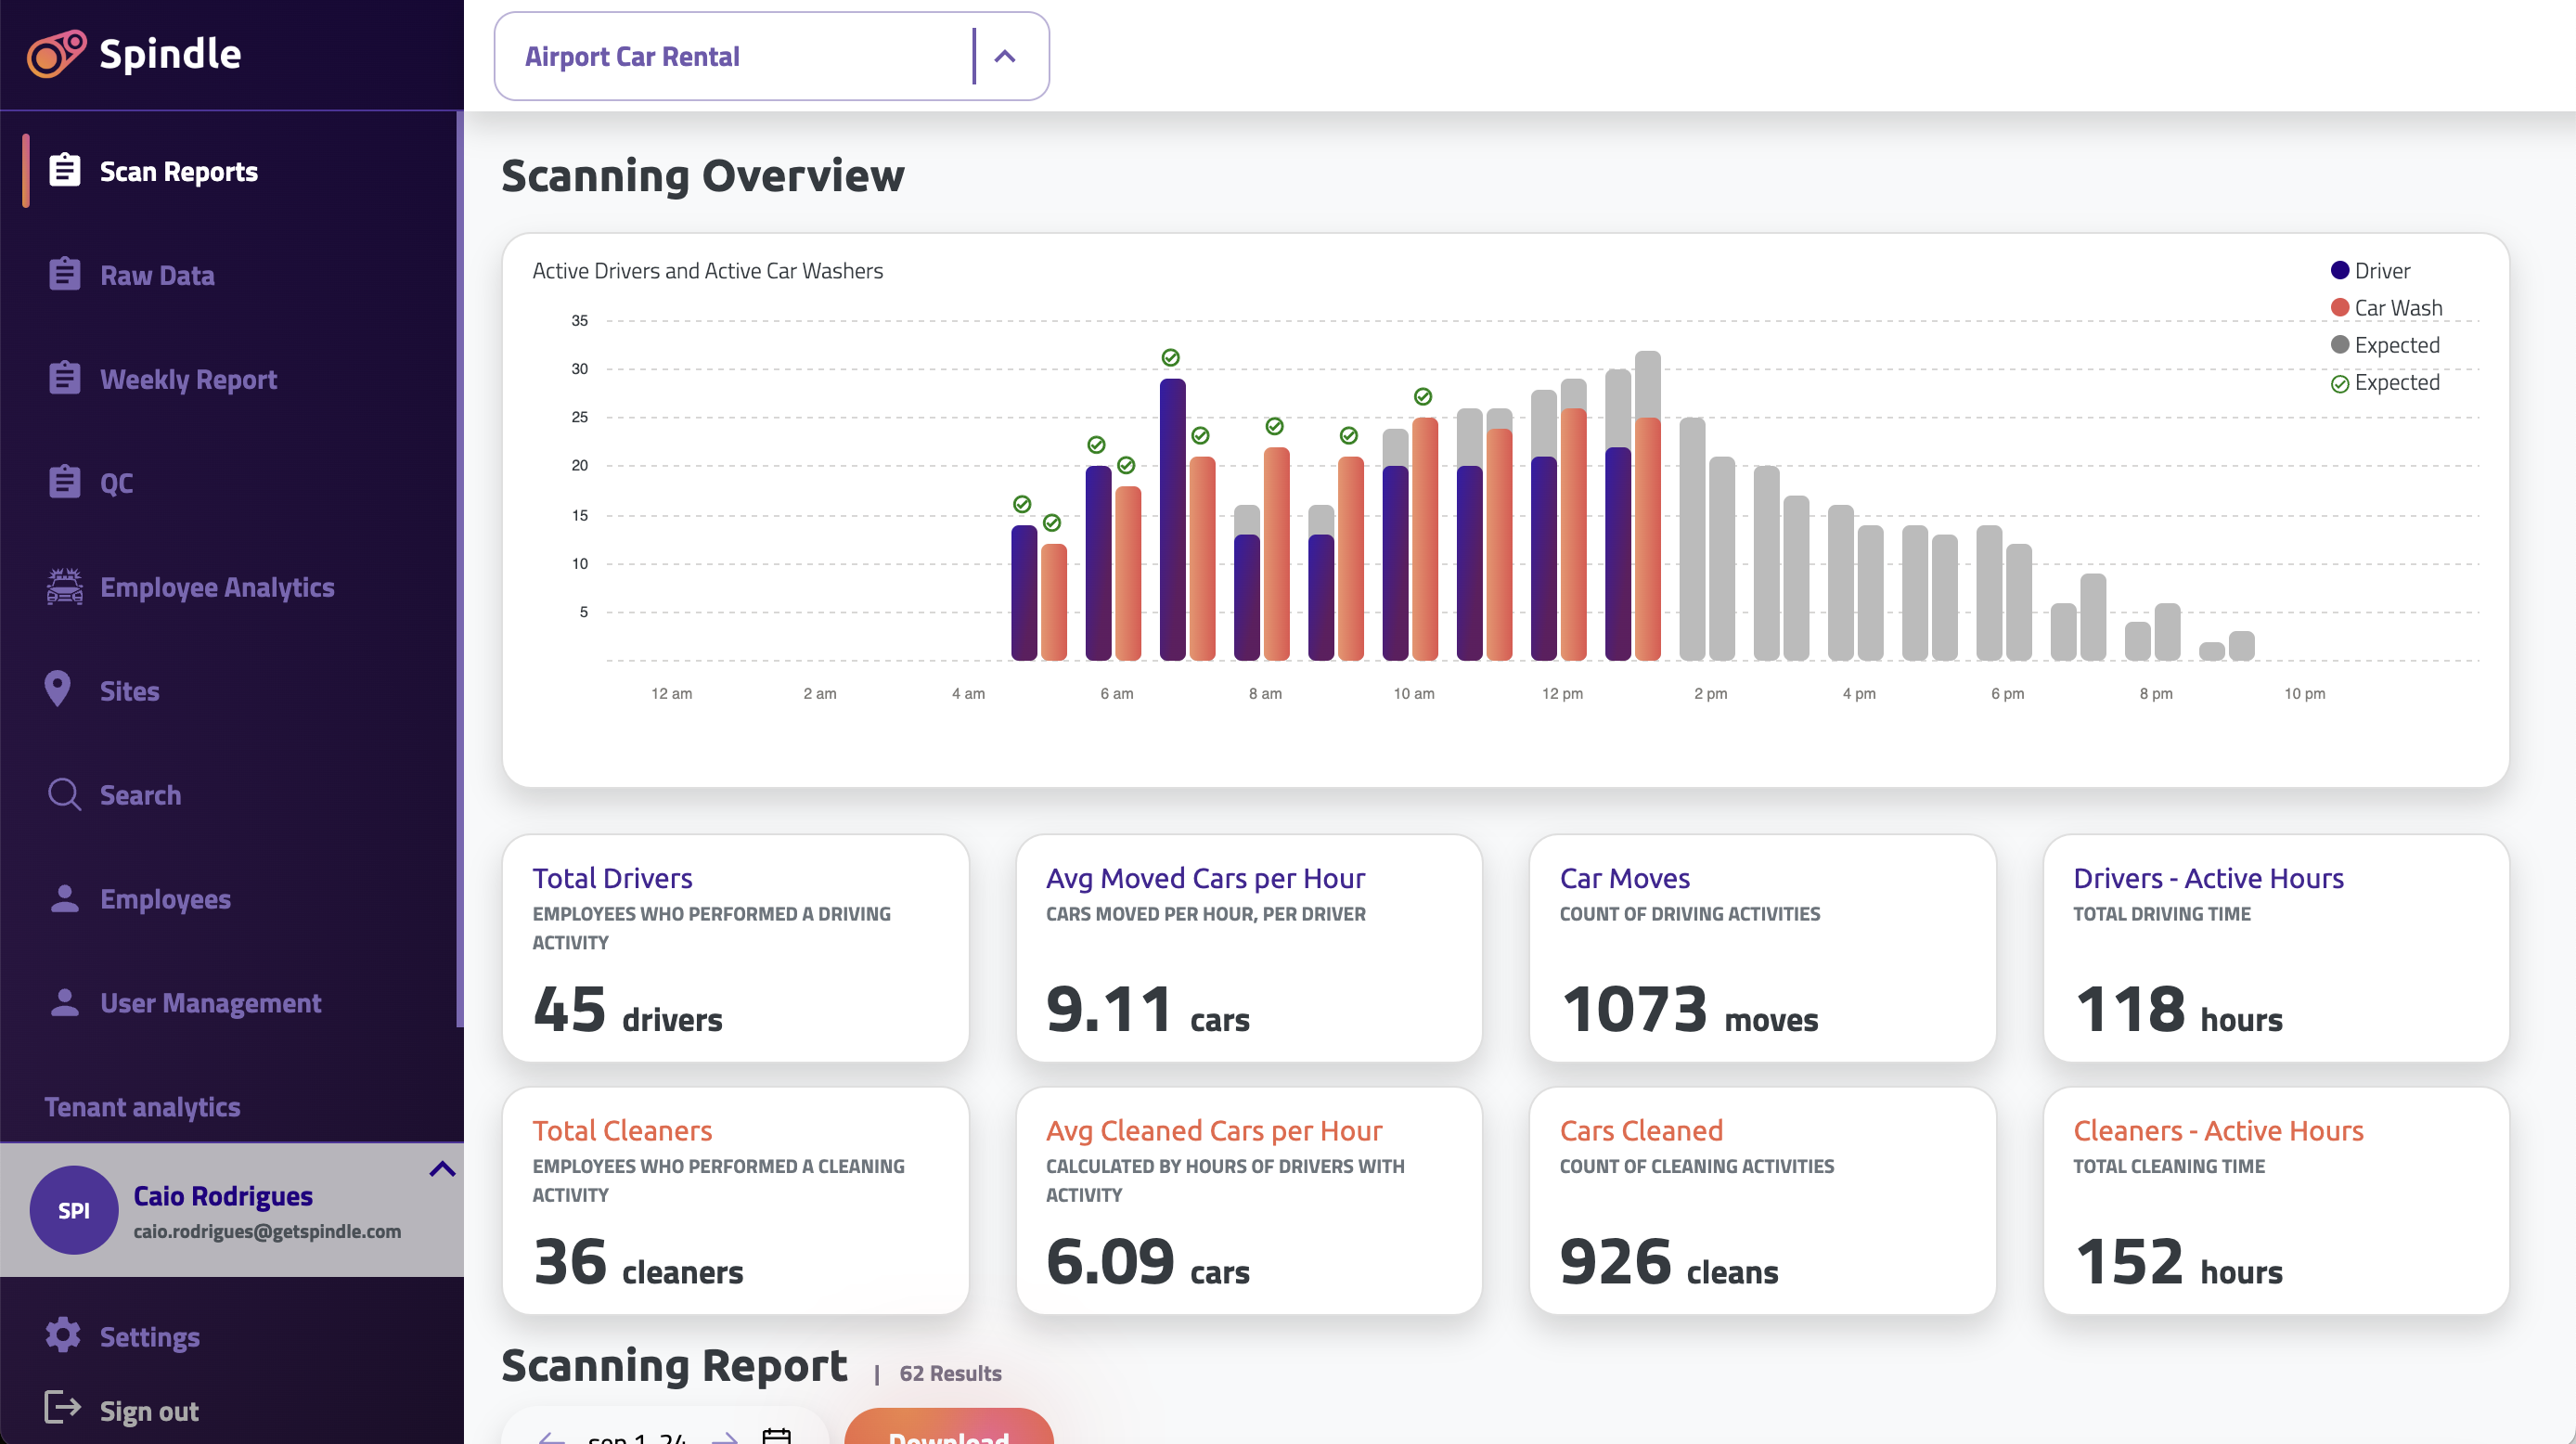This screenshot has width=2576, height=1444.
Task: Open User Management
Action: [x=210, y=1002]
